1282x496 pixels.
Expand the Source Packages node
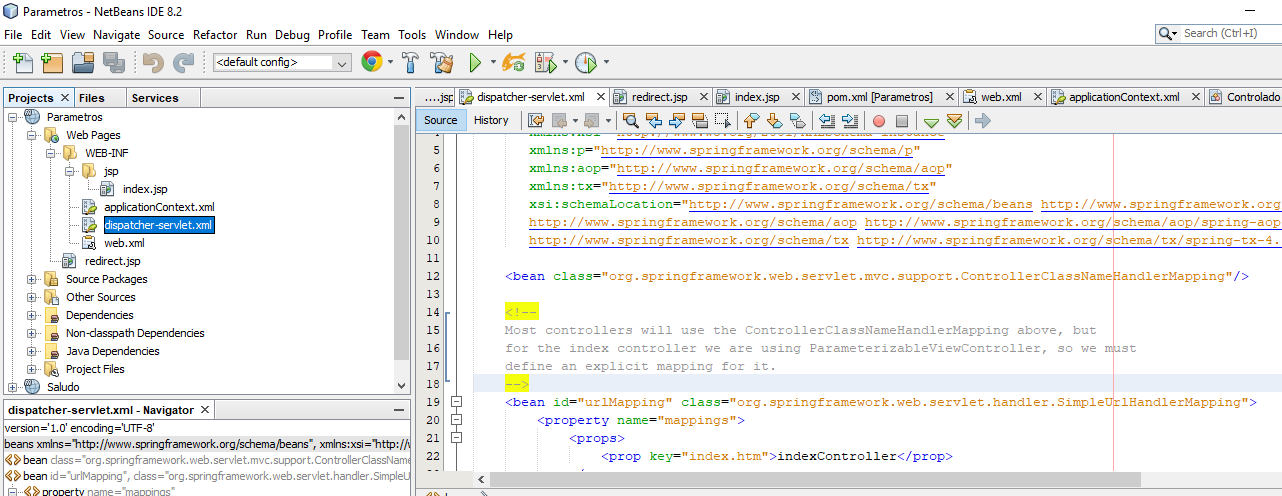tap(32, 279)
